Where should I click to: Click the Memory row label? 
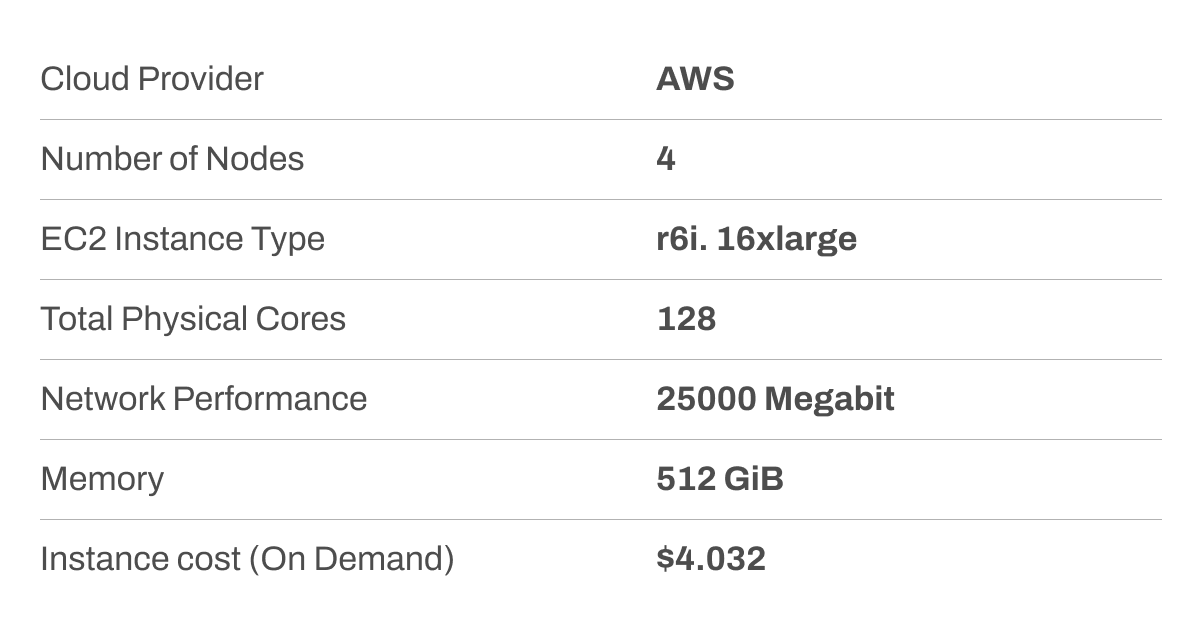[x=102, y=479]
